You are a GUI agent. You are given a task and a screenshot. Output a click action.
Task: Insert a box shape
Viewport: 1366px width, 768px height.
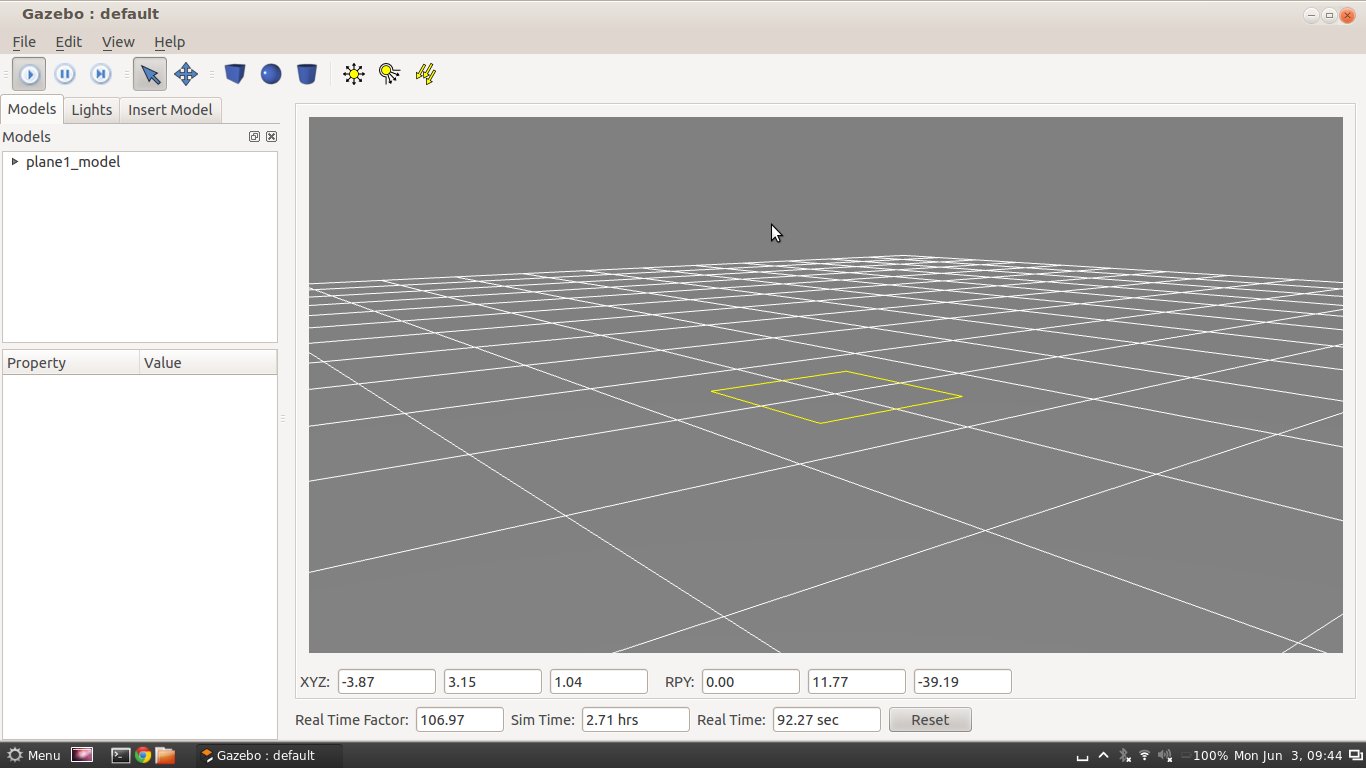(x=235, y=74)
